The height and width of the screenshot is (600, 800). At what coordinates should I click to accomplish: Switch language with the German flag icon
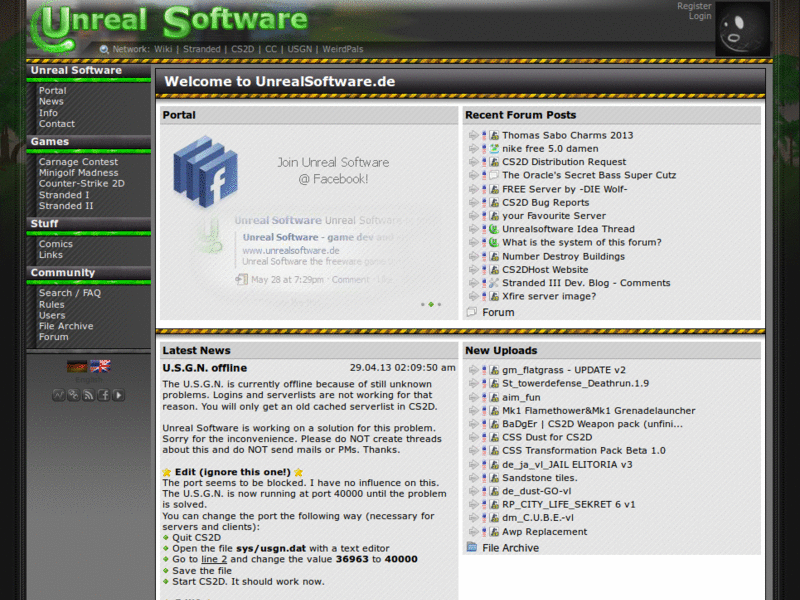coord(77,366)
